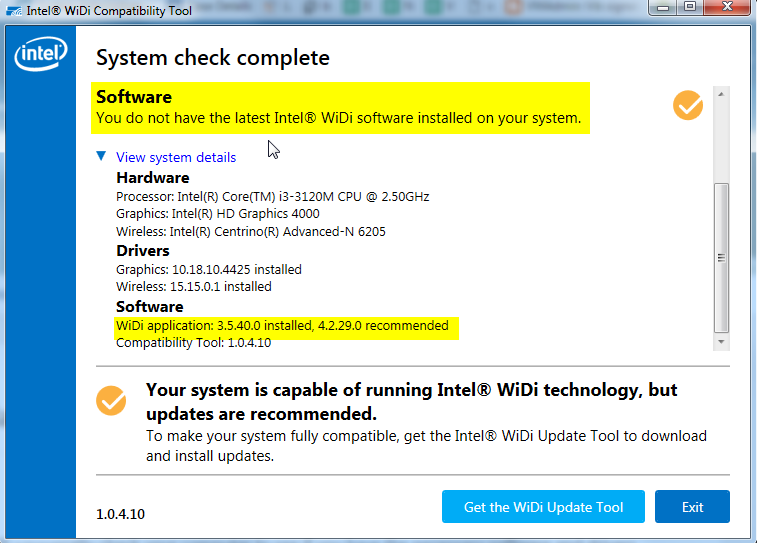
Task: Minimize the WiDi Compatibility Tool window
Action: coord(663,7)
